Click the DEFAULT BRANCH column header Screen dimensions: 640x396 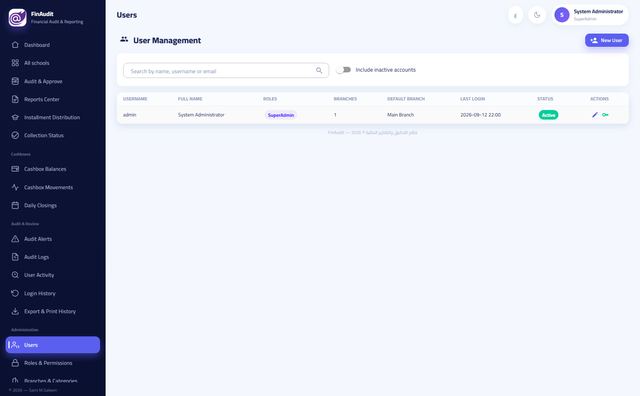(406, 99)
